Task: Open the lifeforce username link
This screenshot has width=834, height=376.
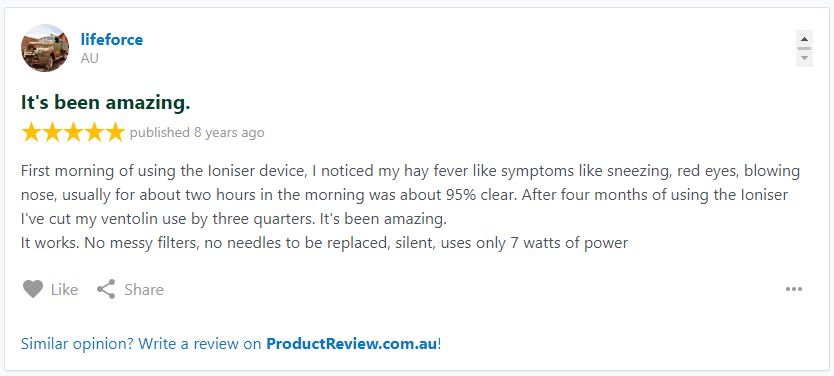Action: pyautogui.click(x=112, y=40)
